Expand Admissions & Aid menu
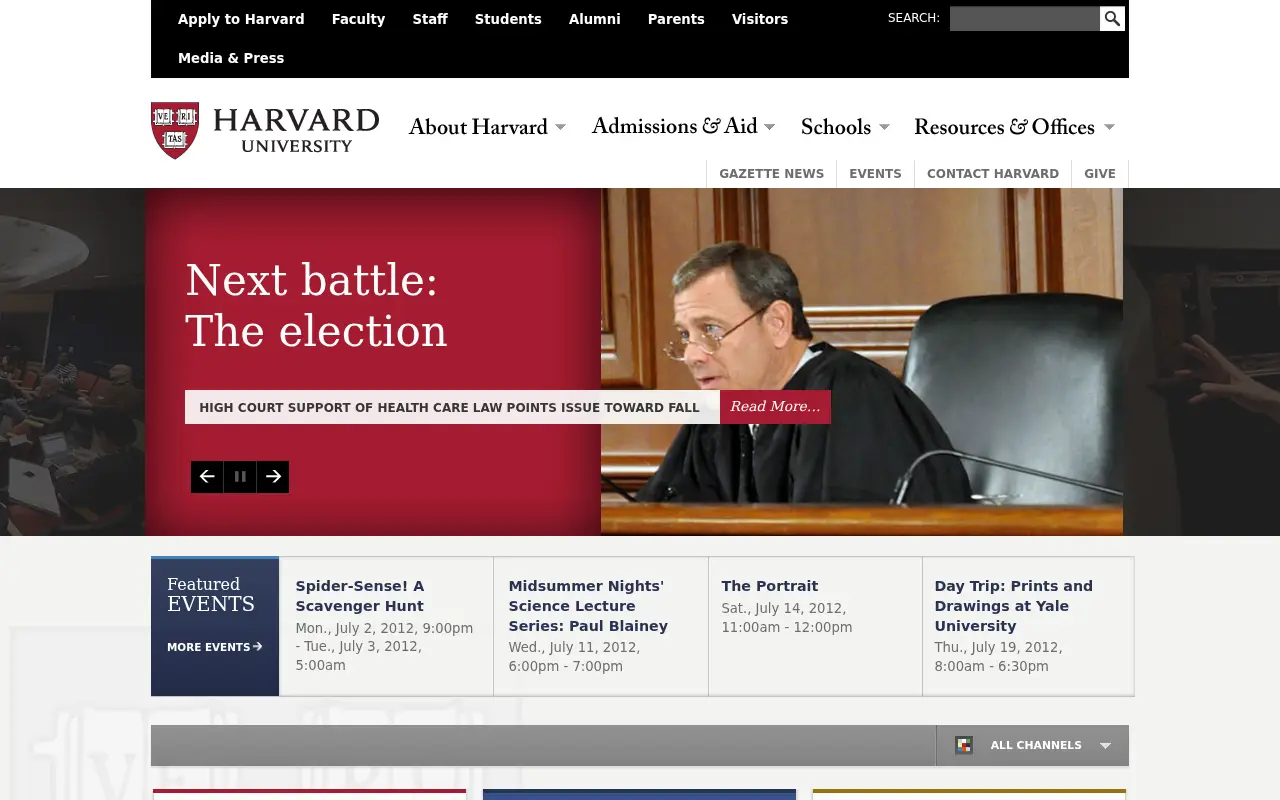This screenshot has height=800, width=1280. click(683, 126)
